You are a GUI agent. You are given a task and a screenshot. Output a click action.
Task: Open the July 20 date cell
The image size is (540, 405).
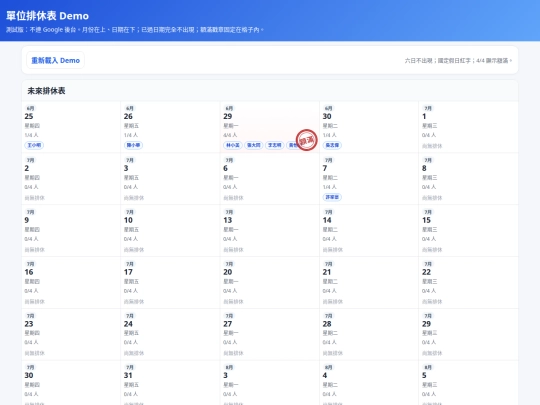coord(270,283)
